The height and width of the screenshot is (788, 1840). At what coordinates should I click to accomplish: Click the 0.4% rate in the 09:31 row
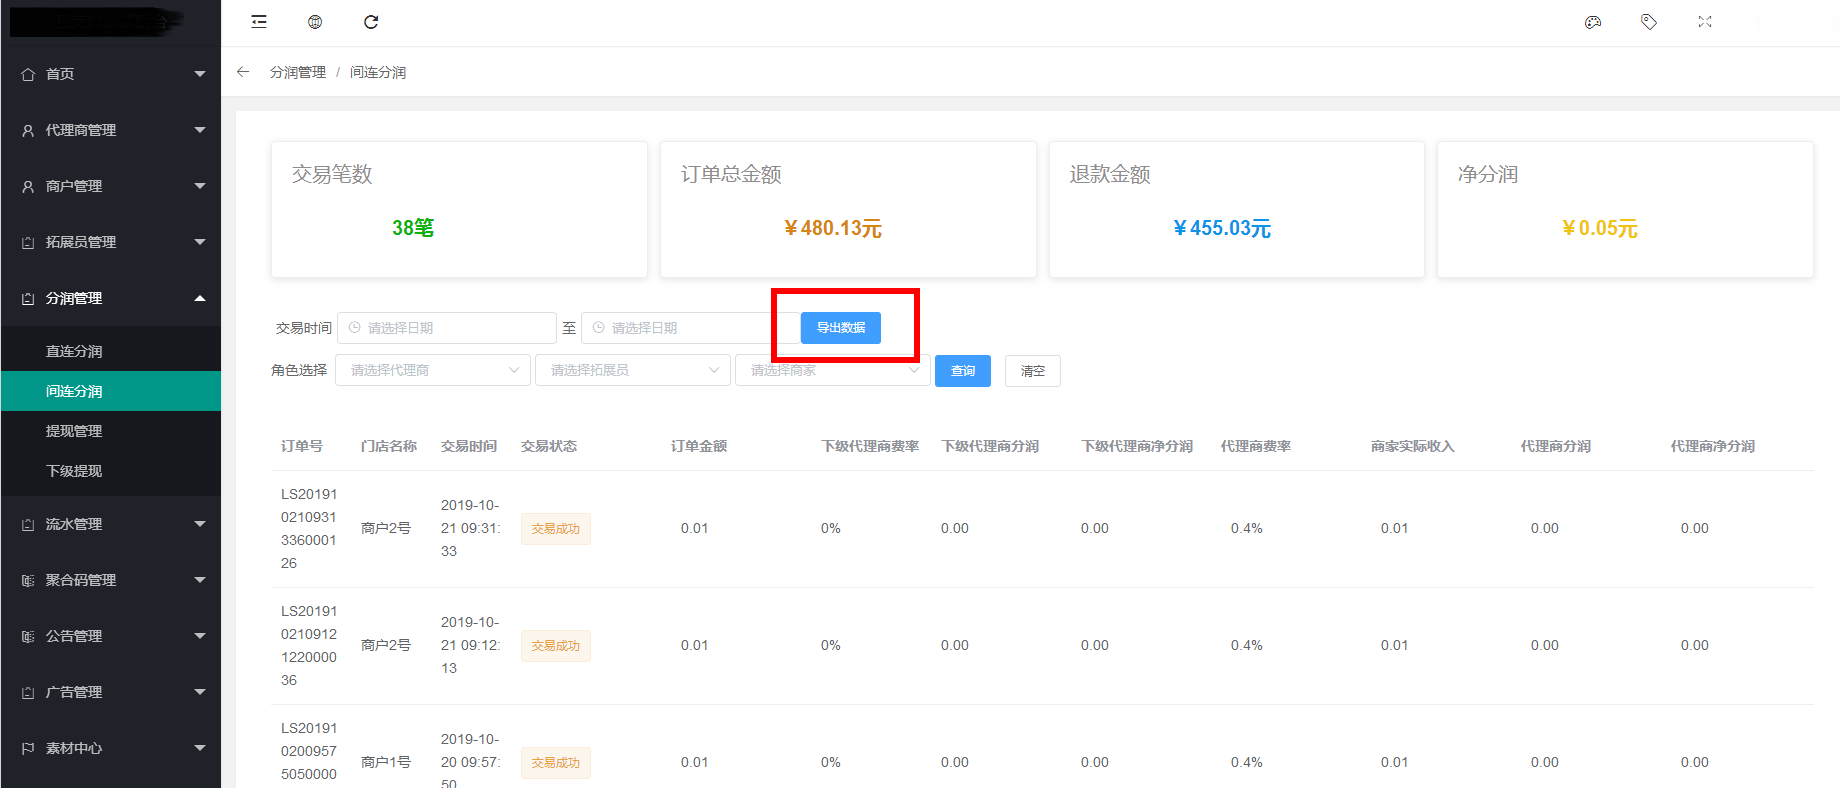click(x=1247, y=528)
